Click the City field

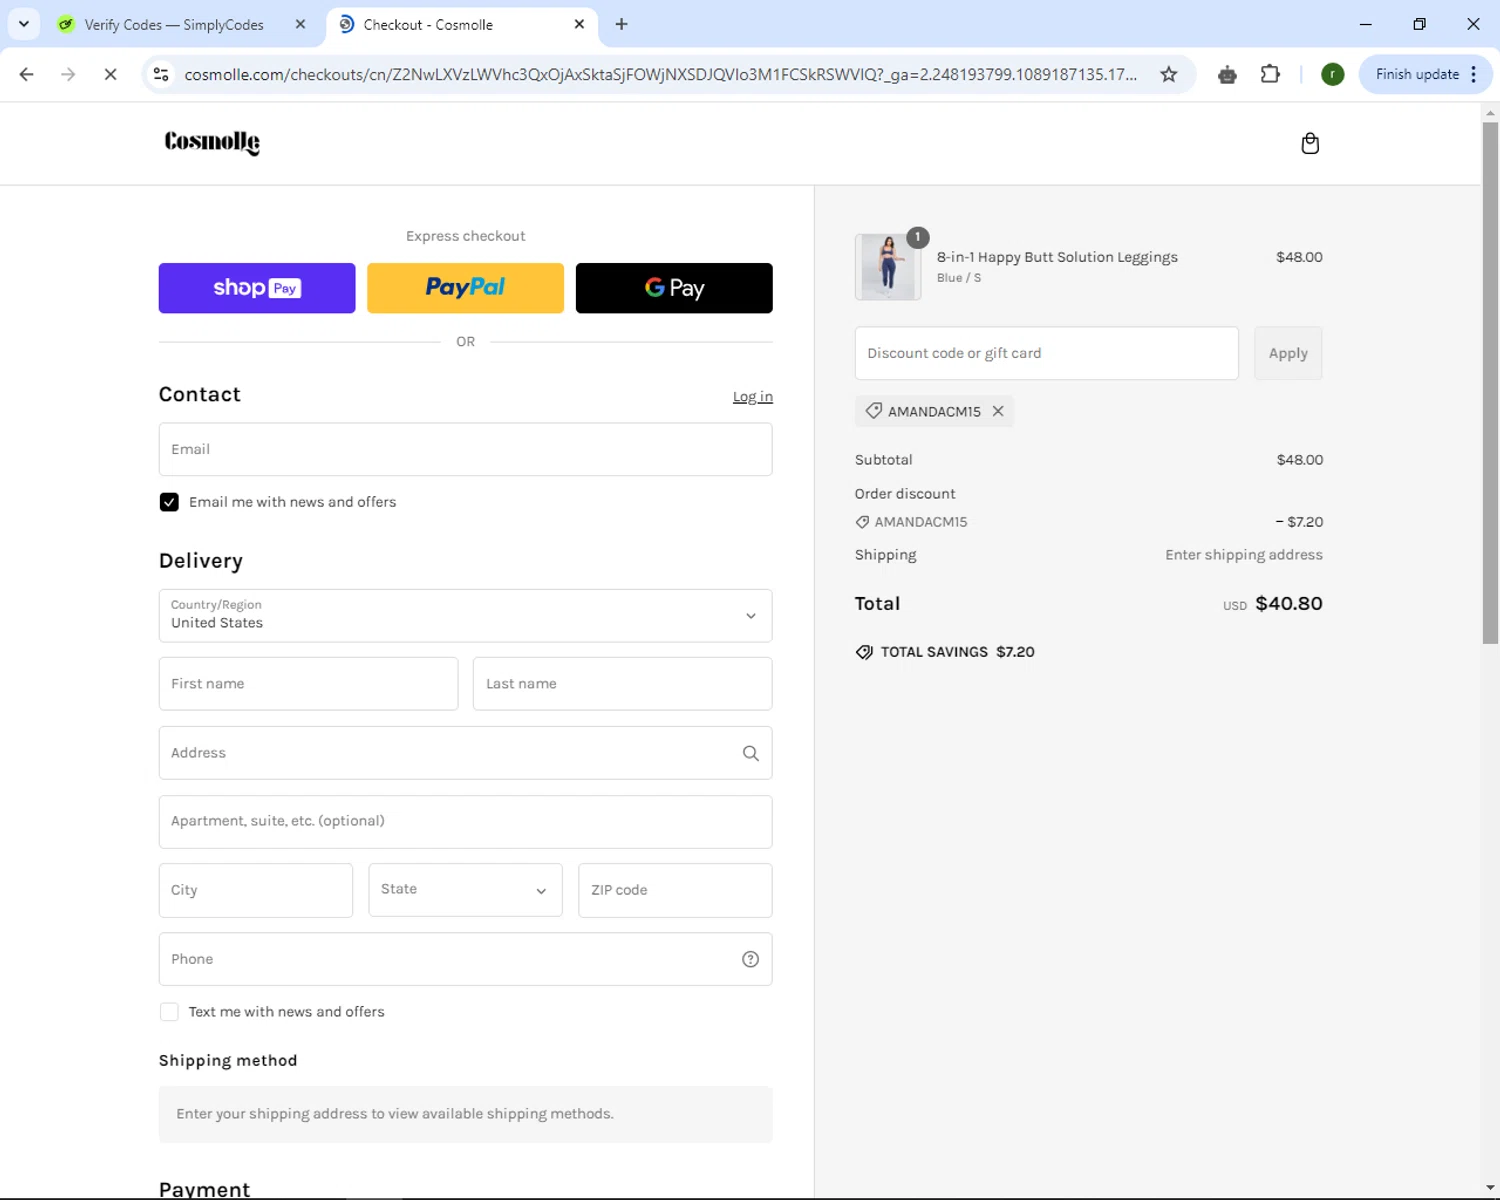point(256,890)
